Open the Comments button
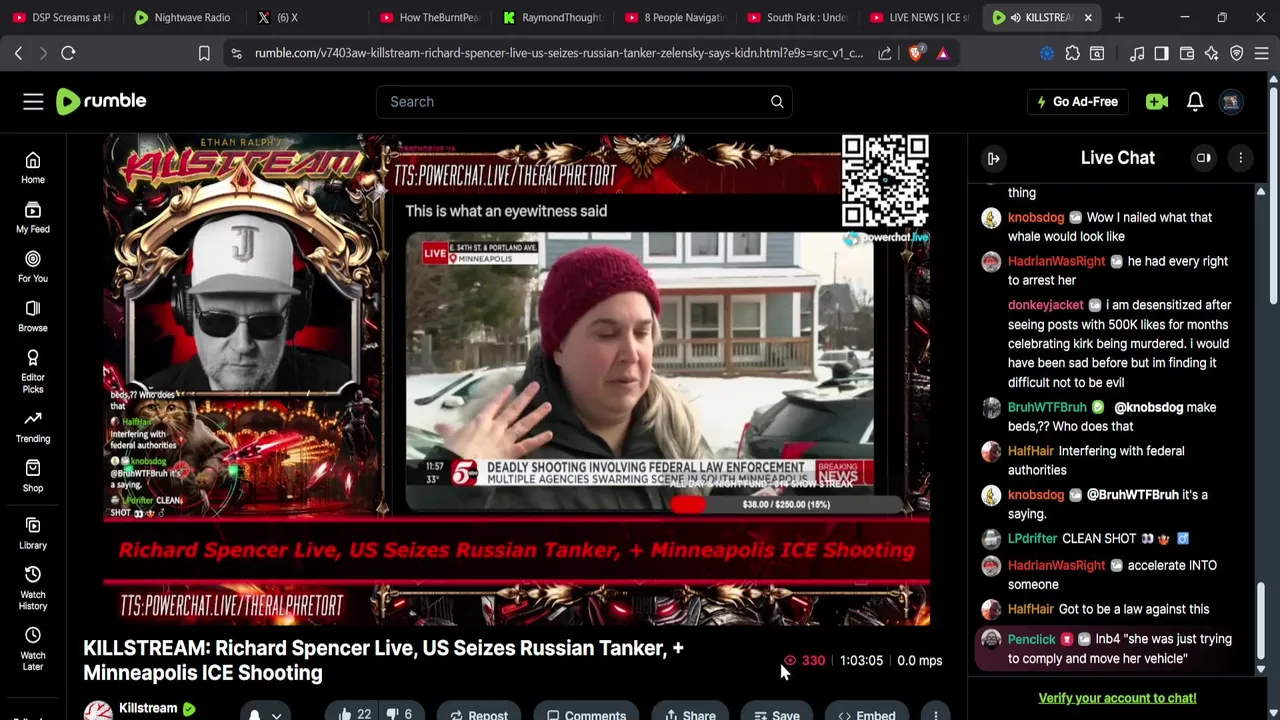The height and width of the screenshot is (720, 1280). (586, 714)
